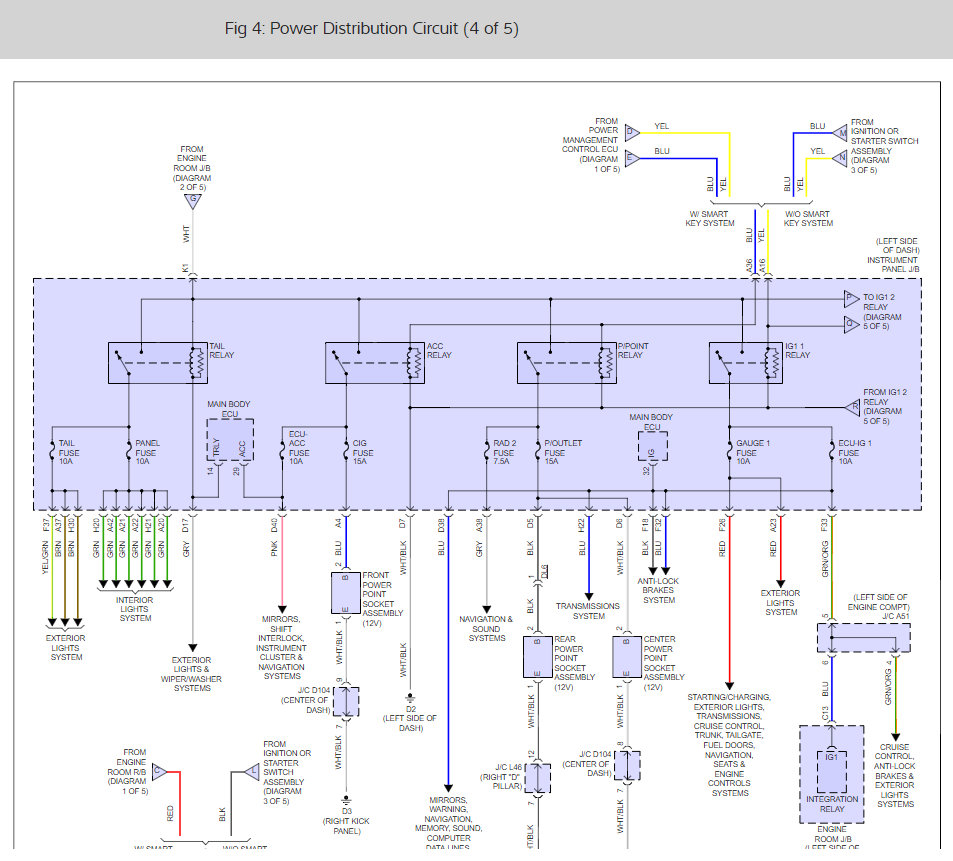Screen dimensions: 953x861
Task: Click the D2 left side of dash ground symbol
Action: (410, 696)
